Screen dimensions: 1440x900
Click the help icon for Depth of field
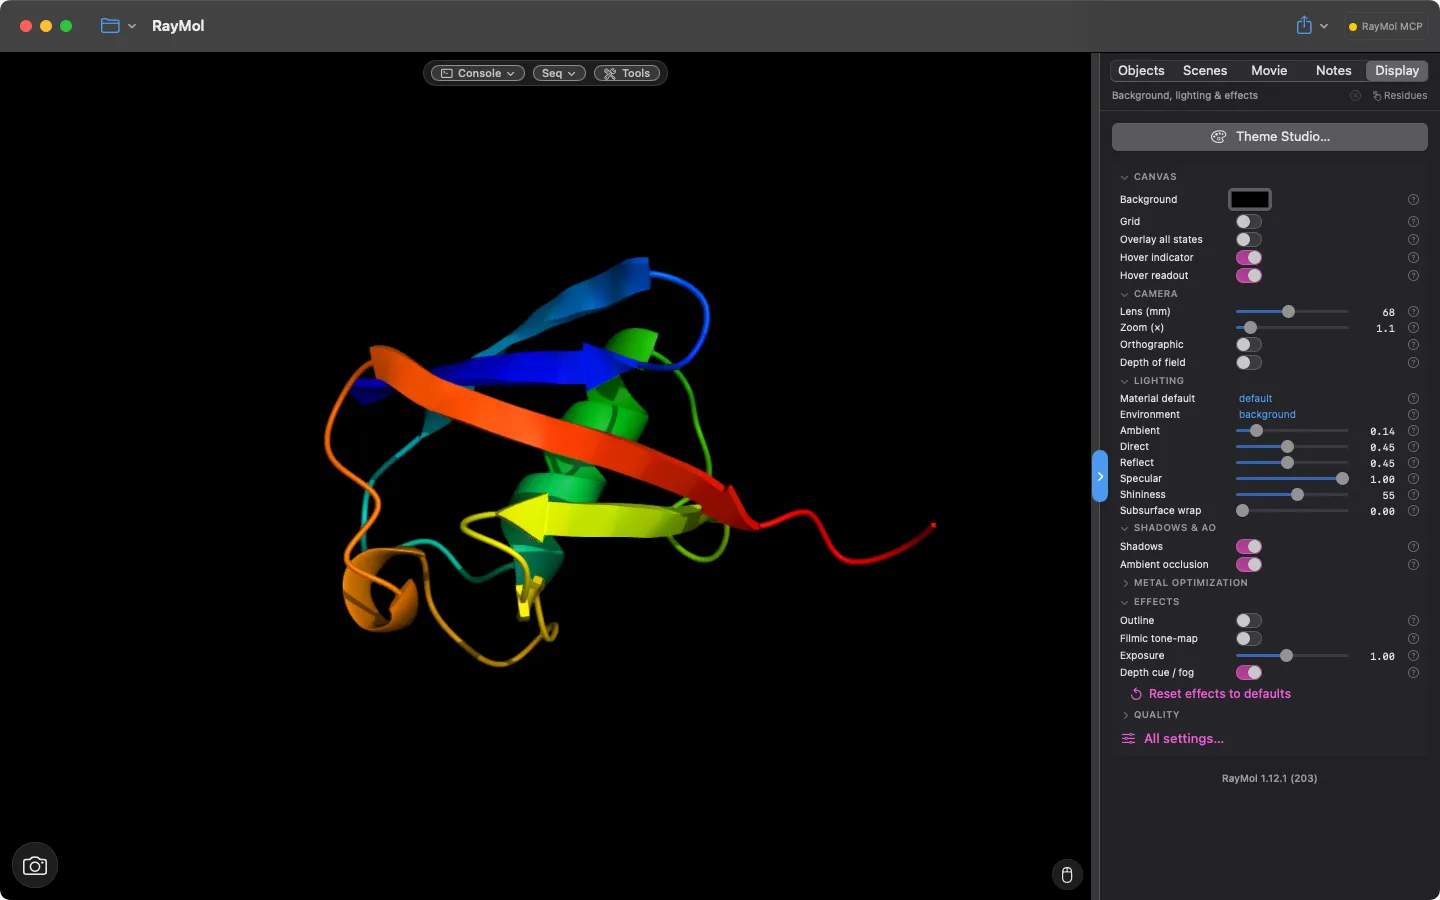click(x=1413, y=363)
